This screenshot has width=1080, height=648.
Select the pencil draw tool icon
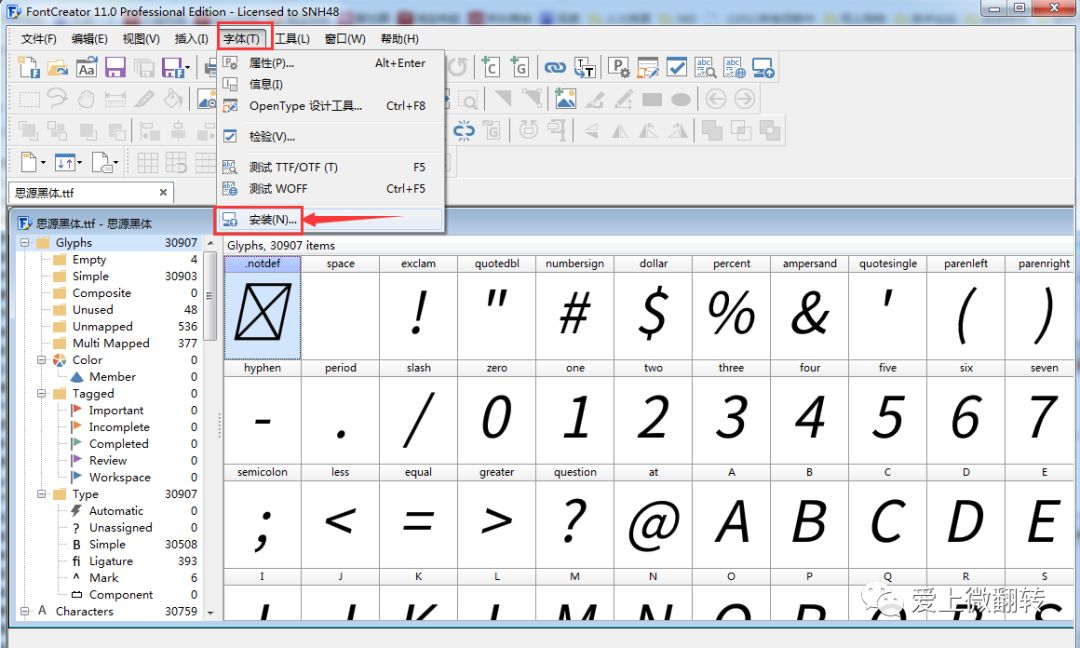pyautogui.click(x=144, y=99)
